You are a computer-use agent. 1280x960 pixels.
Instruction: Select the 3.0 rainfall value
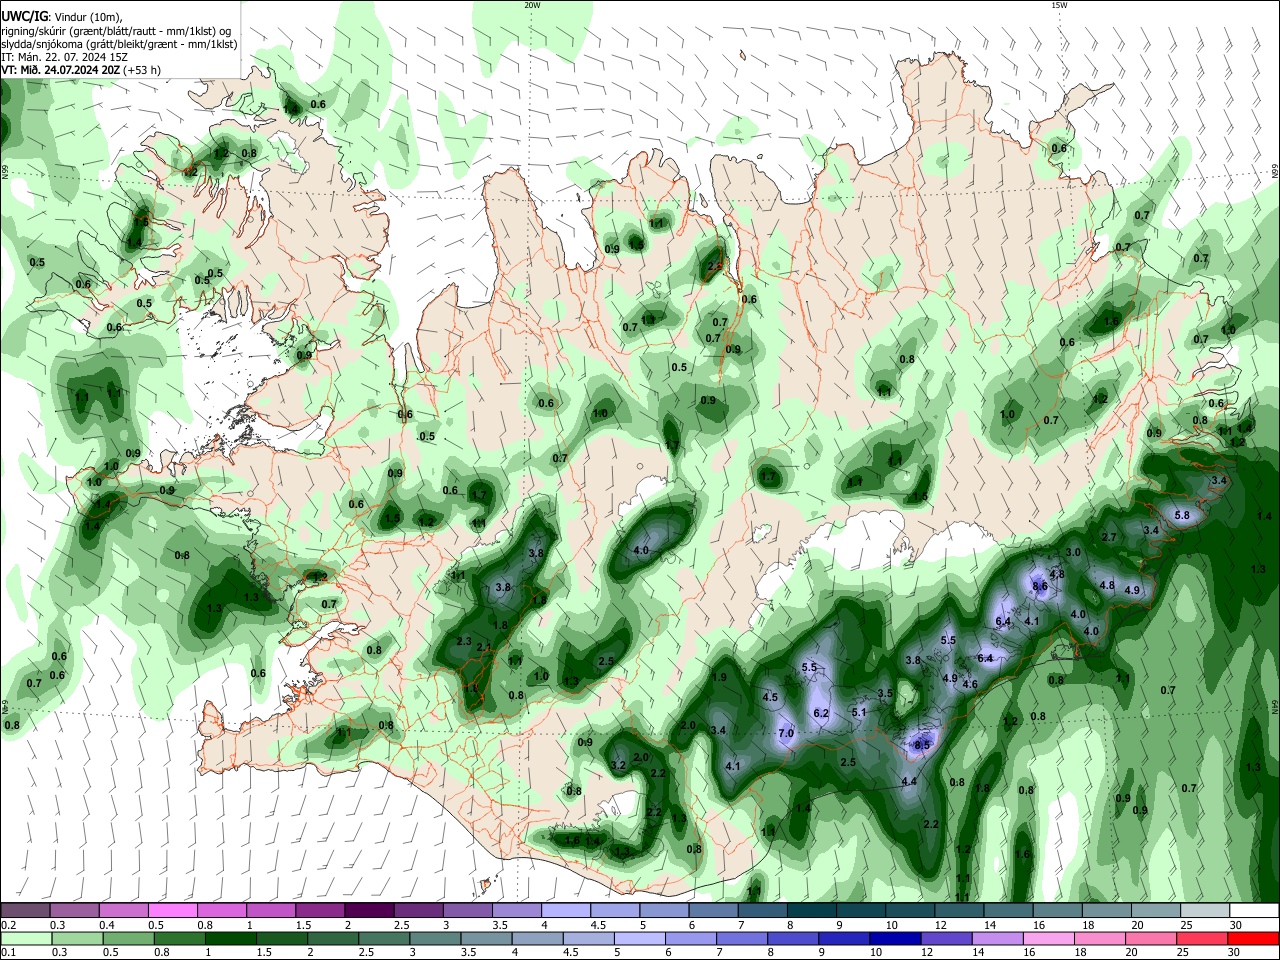tap(1074, 552)
